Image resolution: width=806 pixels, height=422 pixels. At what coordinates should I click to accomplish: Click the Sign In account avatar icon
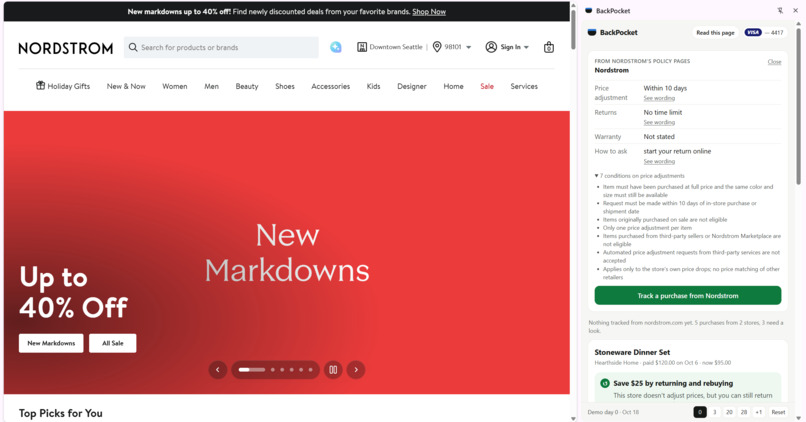(x=491, y=47)
